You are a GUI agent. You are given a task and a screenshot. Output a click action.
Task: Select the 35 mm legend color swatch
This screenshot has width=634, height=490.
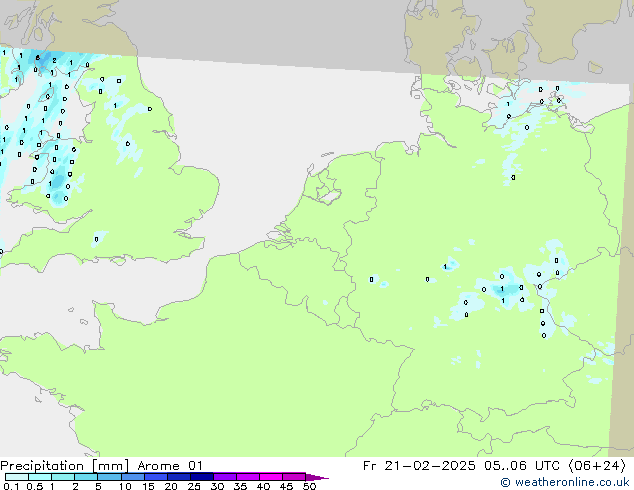(x=248, y=477)
